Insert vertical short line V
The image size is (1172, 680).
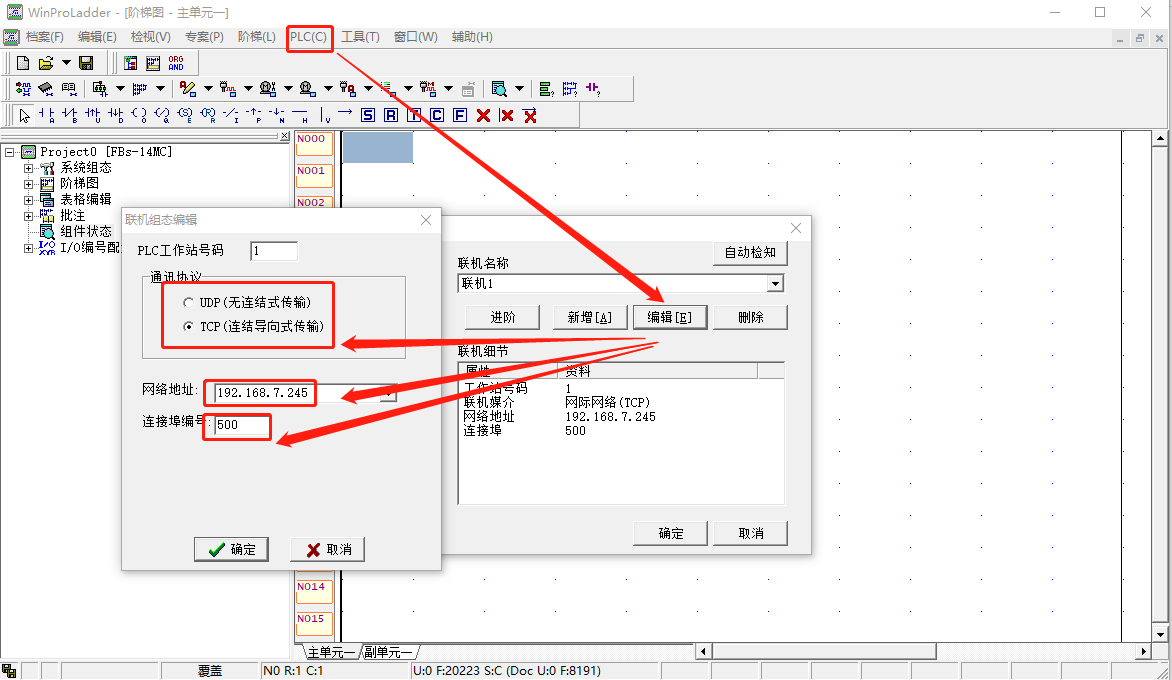click(x=324, y=115)
